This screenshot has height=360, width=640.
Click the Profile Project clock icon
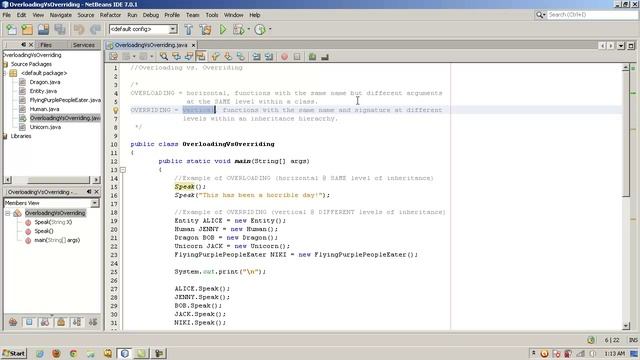260,29
